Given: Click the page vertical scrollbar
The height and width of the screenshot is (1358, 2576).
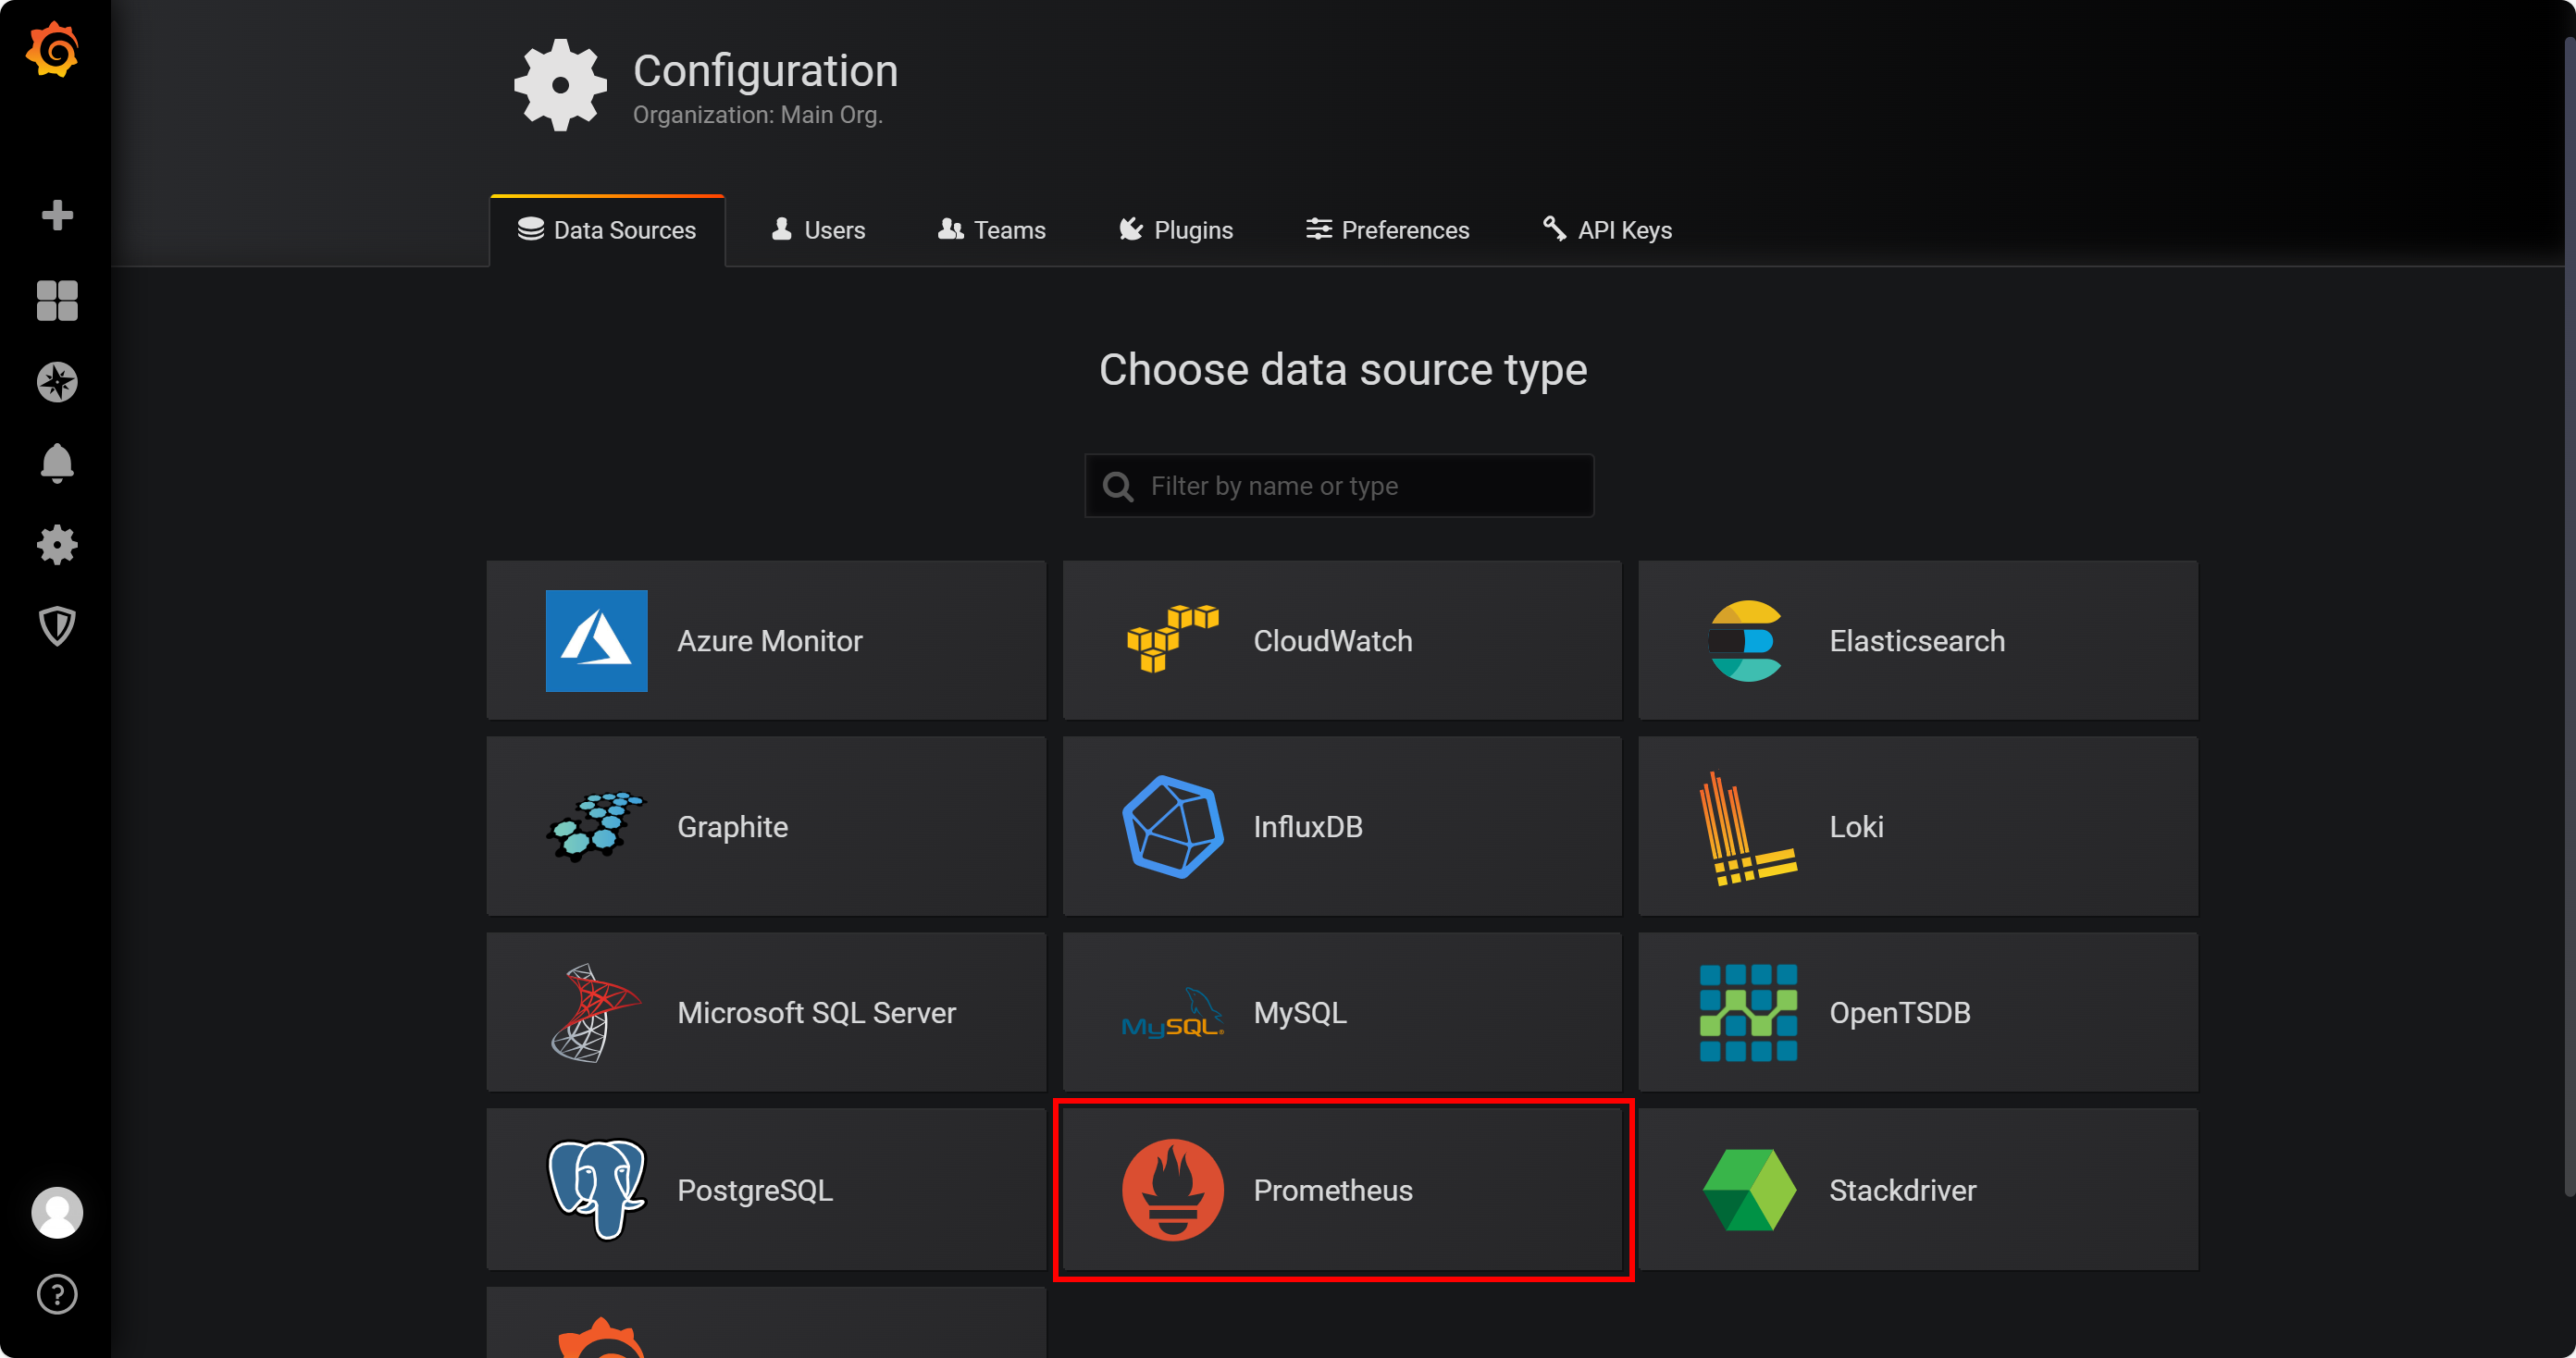Looking at the screenshot, I should click(2570, 615).
